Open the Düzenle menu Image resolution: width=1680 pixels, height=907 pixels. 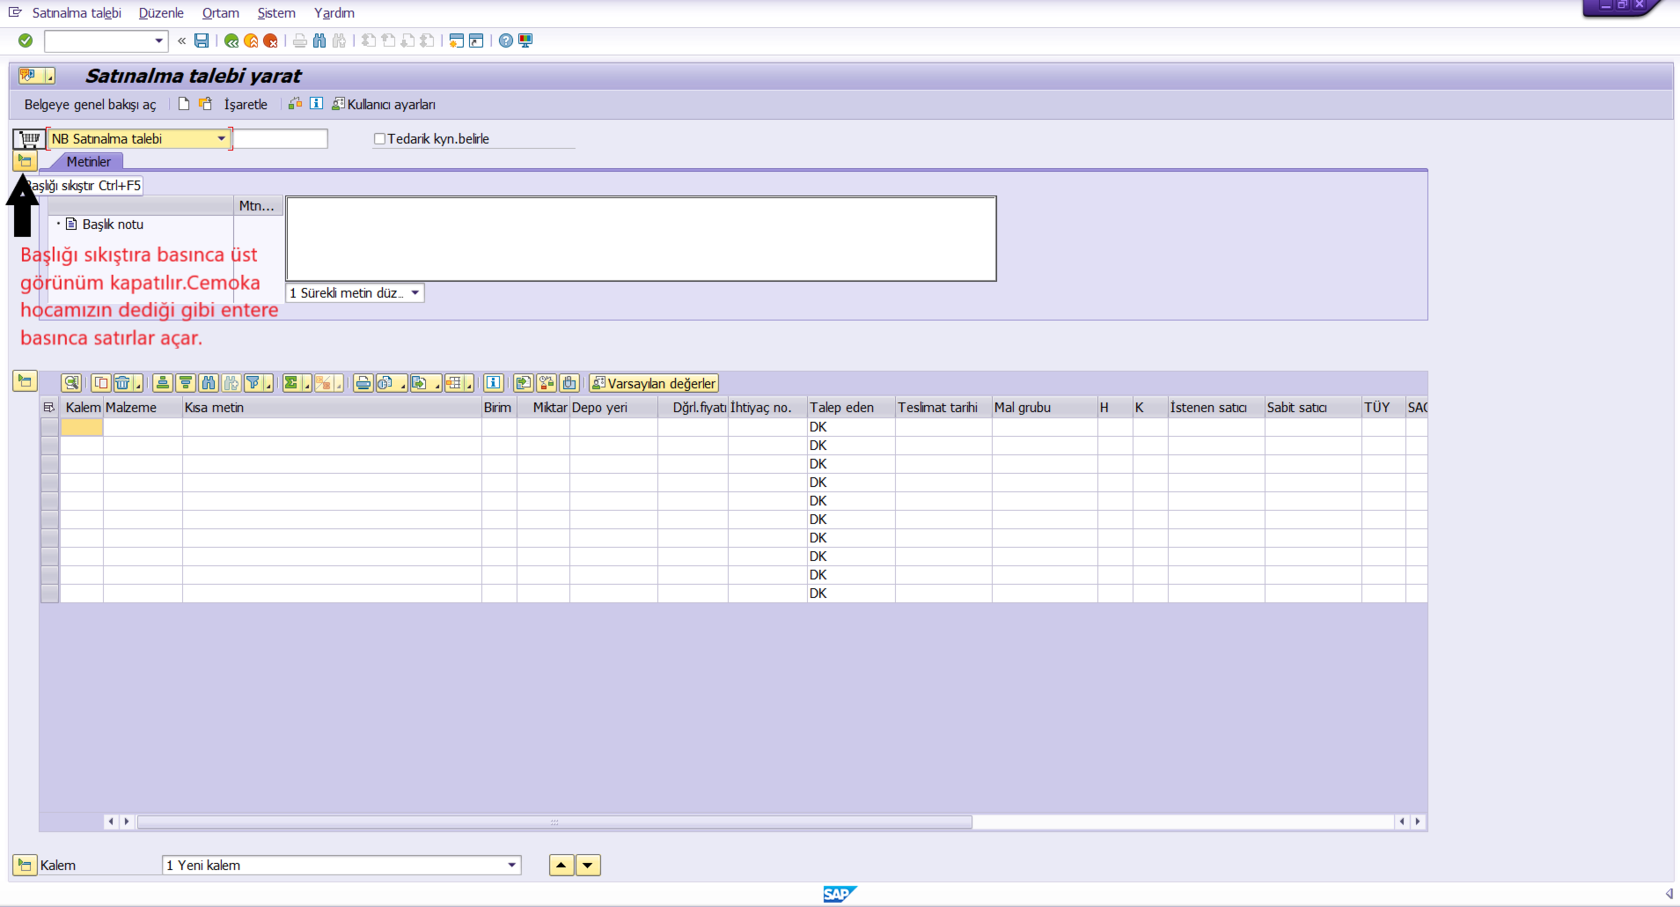pyautogui.click(x=161, y=13)
